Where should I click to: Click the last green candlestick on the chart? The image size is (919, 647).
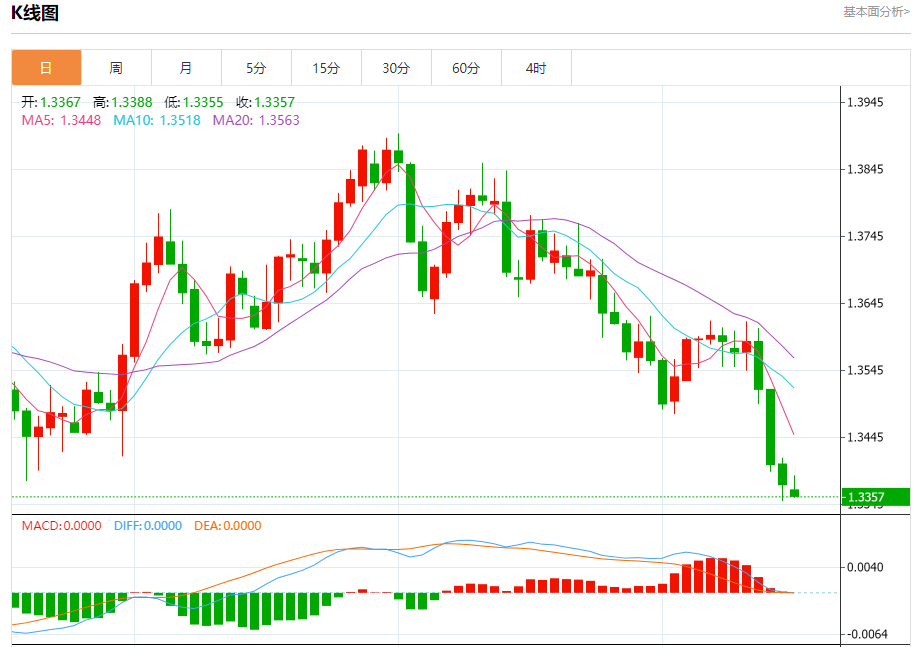(794, 493)
